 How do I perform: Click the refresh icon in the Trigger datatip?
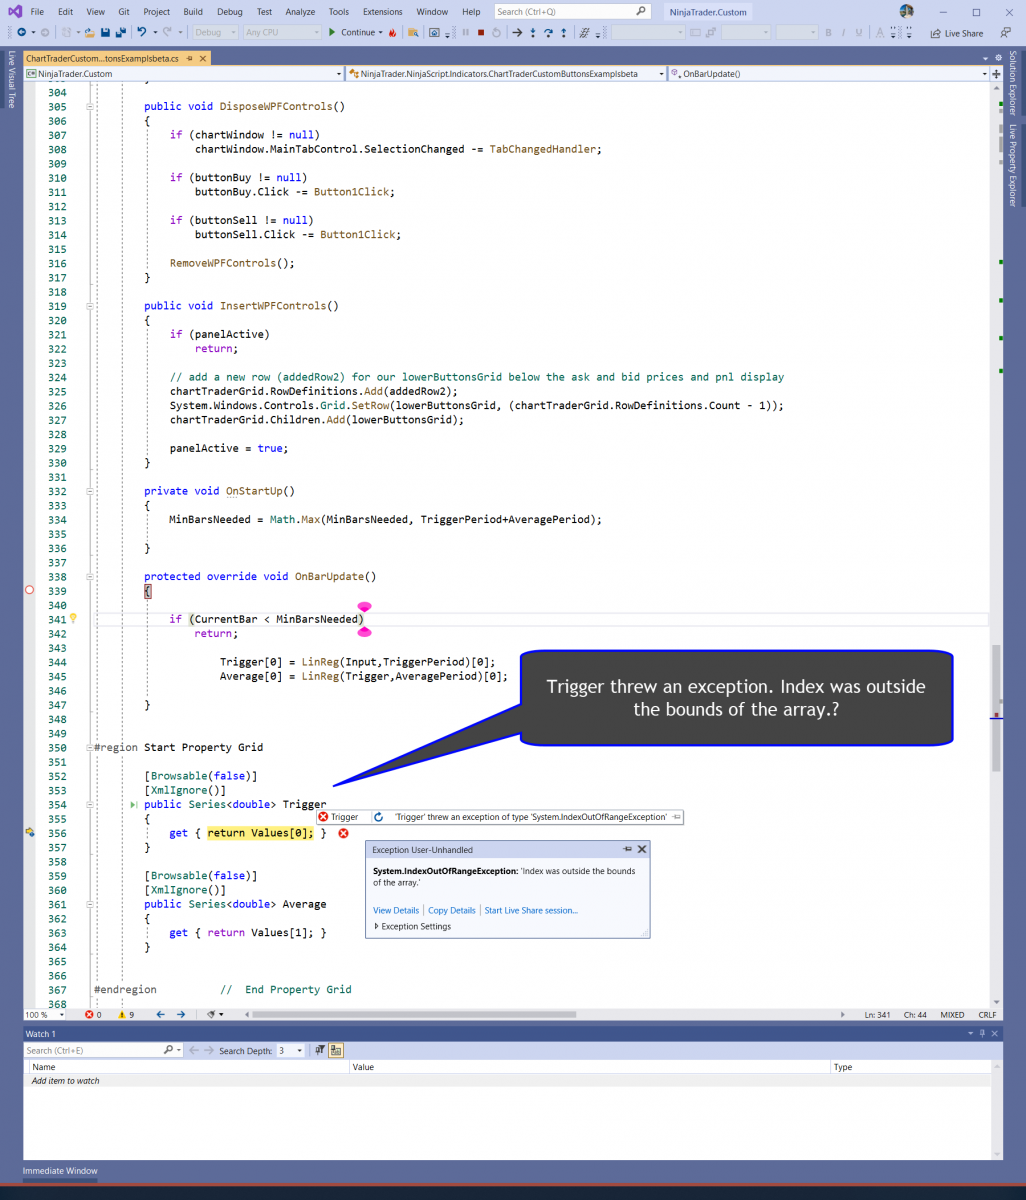pos(378,817)
